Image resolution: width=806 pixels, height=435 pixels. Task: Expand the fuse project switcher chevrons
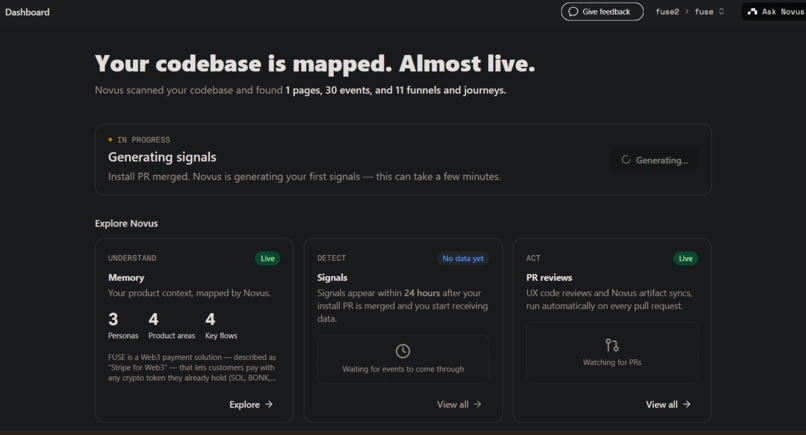coord(721,11)
